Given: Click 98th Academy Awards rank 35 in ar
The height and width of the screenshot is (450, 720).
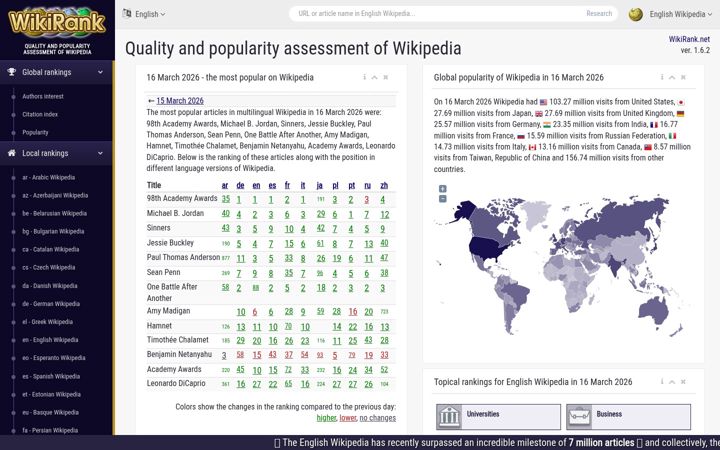Looking at the screenshot, I should tap(225, 199).
